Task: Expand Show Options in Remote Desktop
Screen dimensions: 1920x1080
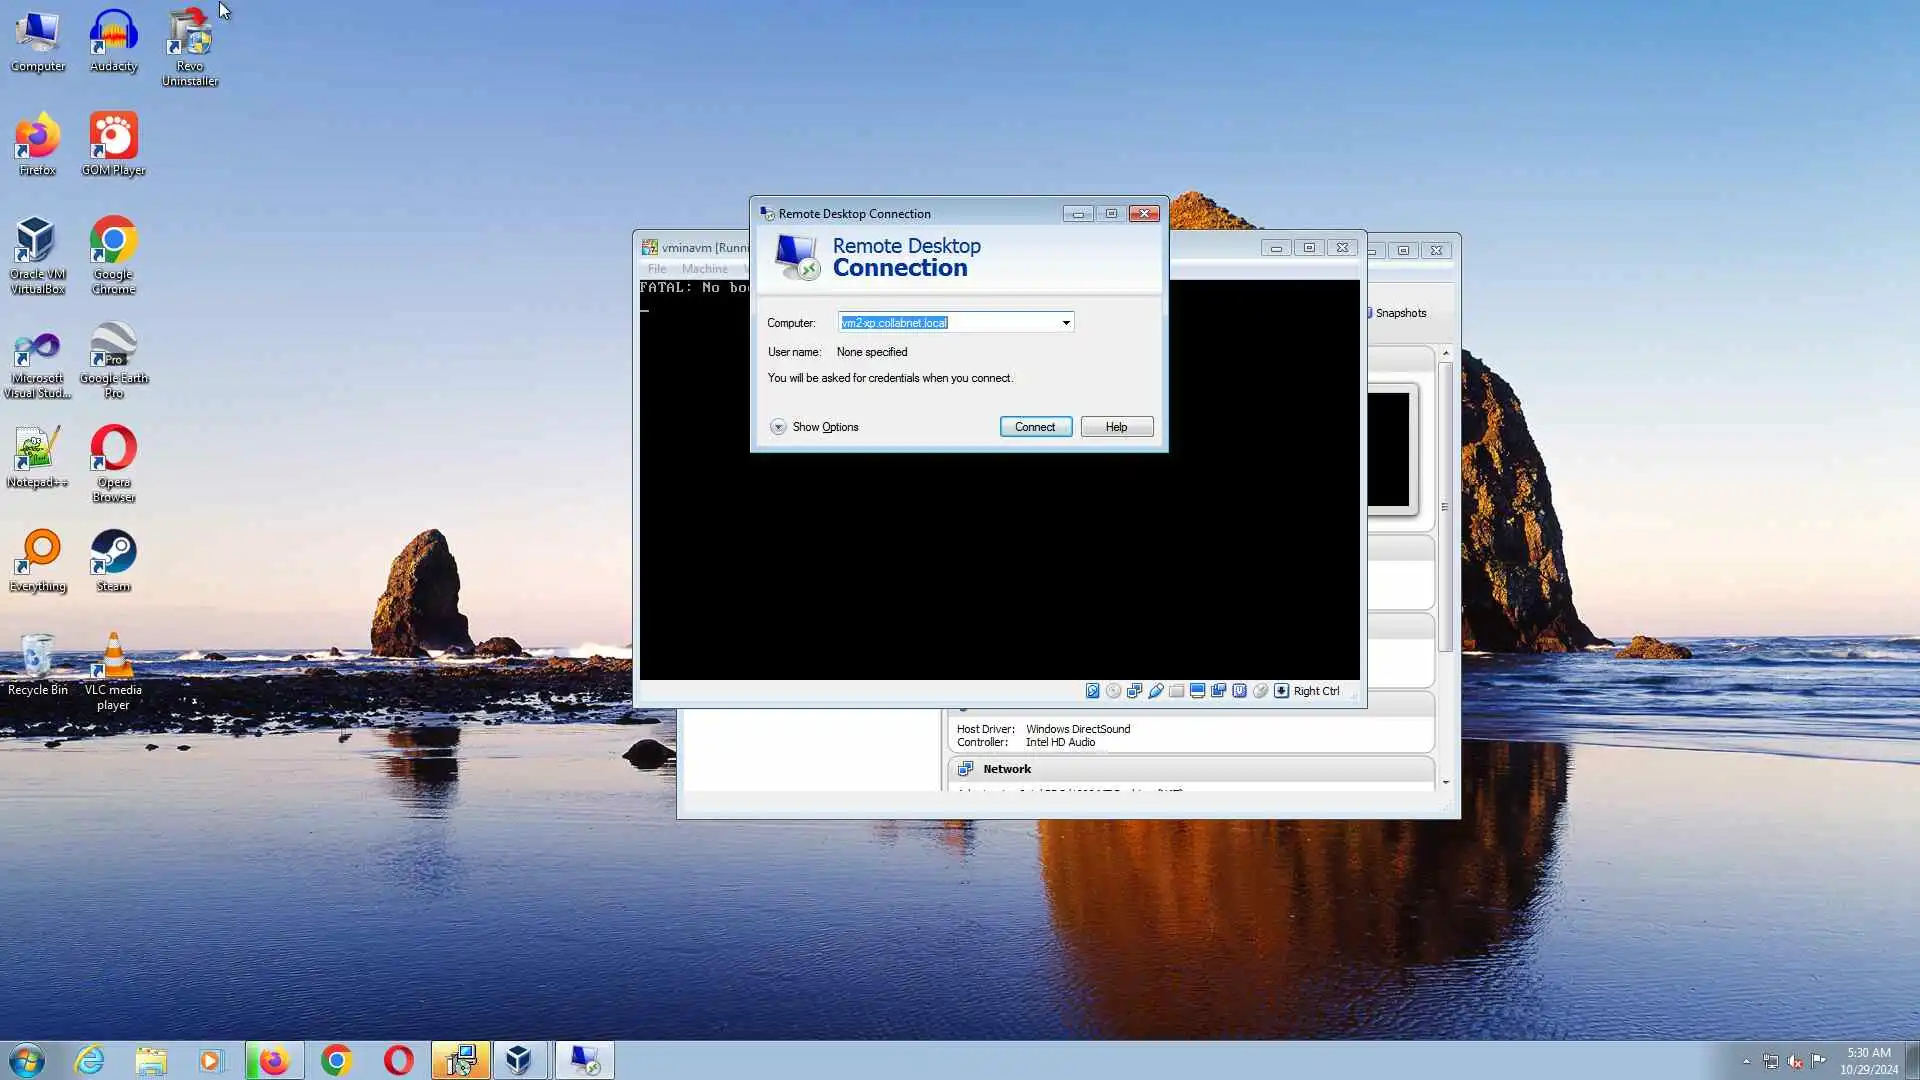Action: click(778, 427)
